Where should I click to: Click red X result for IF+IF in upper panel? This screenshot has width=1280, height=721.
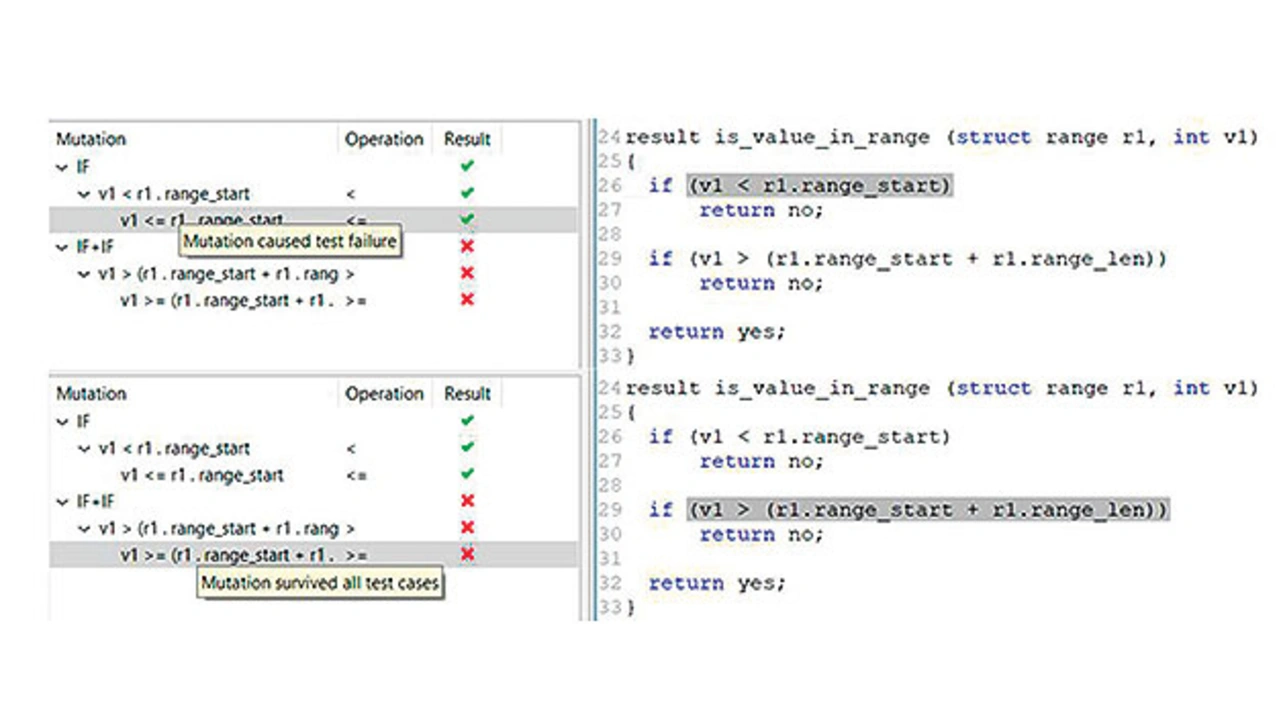pyautogui.click(x=467, y=246)
